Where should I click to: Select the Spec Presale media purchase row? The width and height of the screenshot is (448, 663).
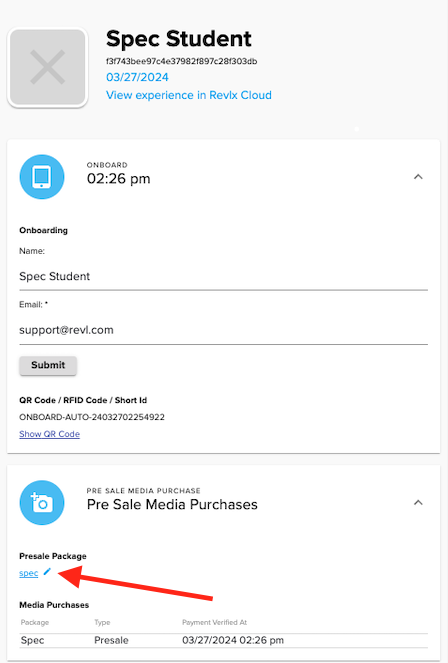[x=224, y=640]
